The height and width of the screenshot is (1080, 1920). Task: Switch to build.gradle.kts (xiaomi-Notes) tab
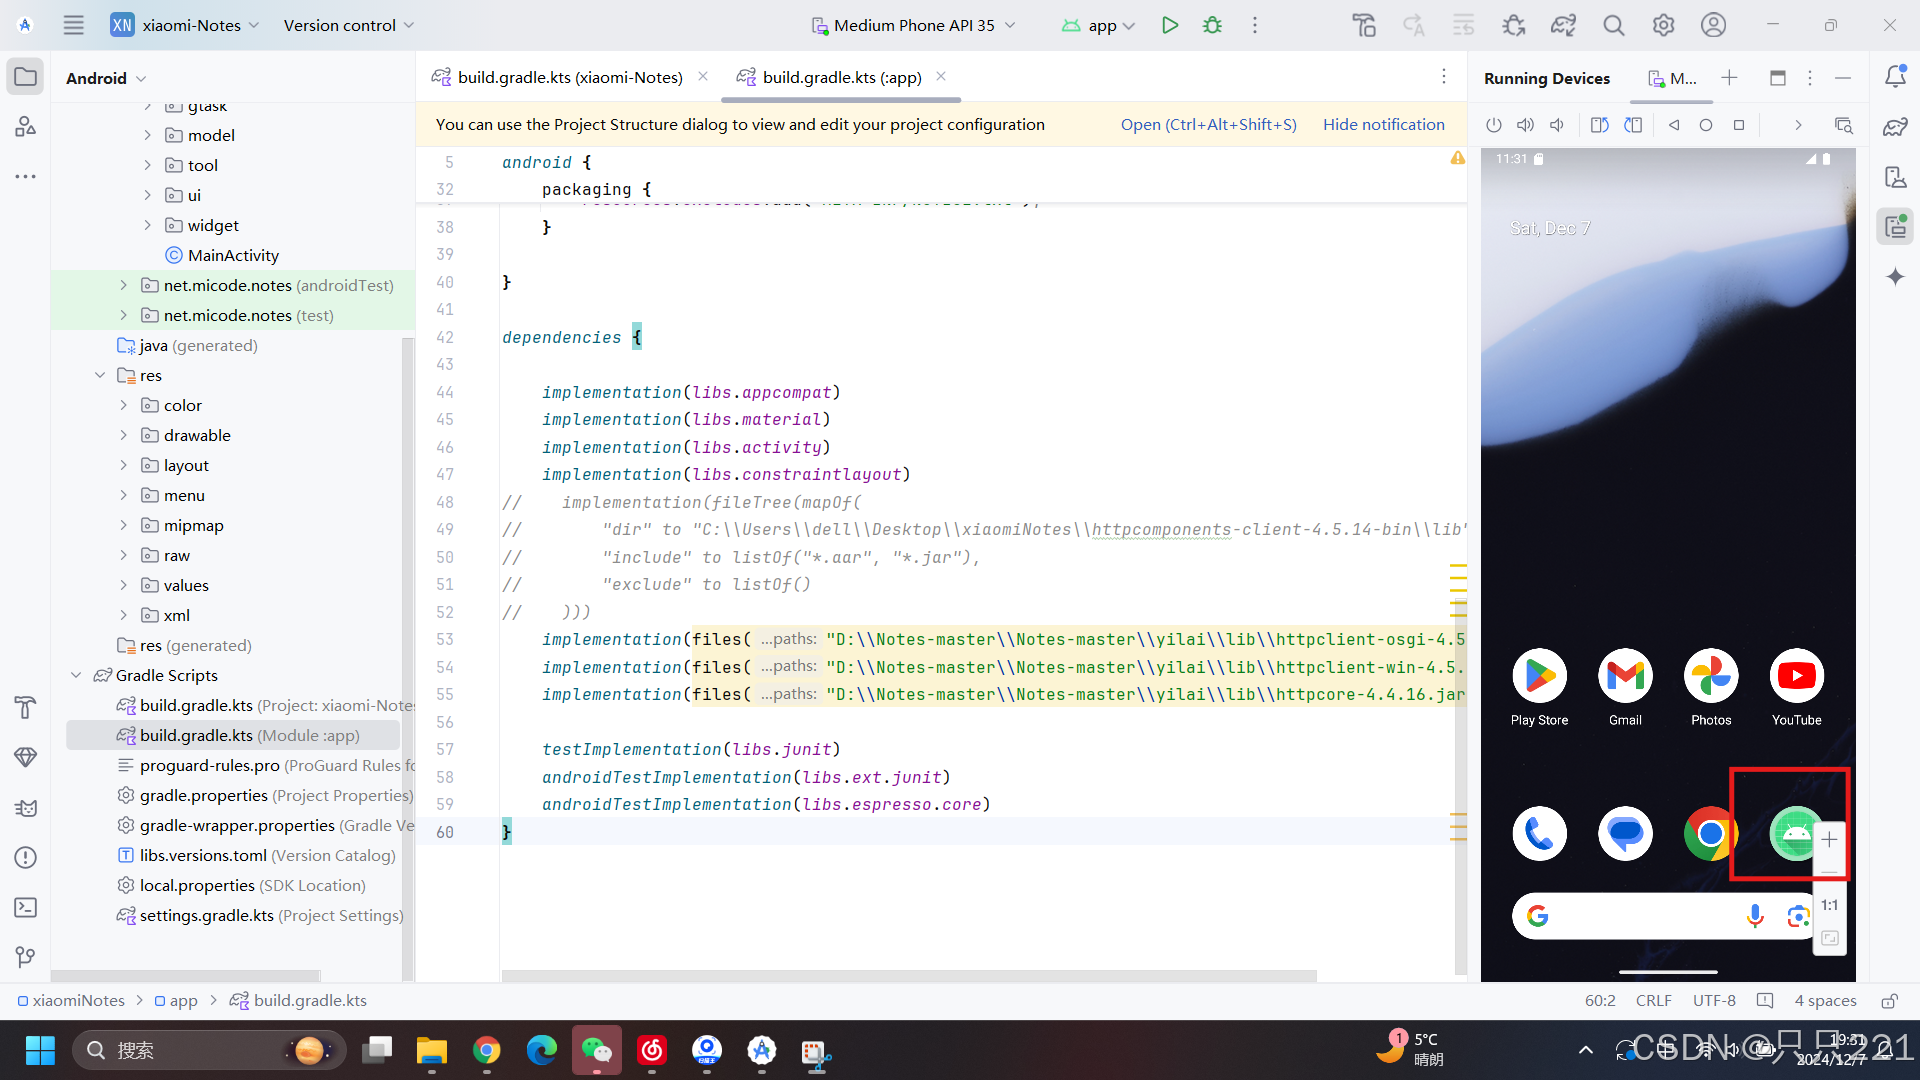pos(569,77)
